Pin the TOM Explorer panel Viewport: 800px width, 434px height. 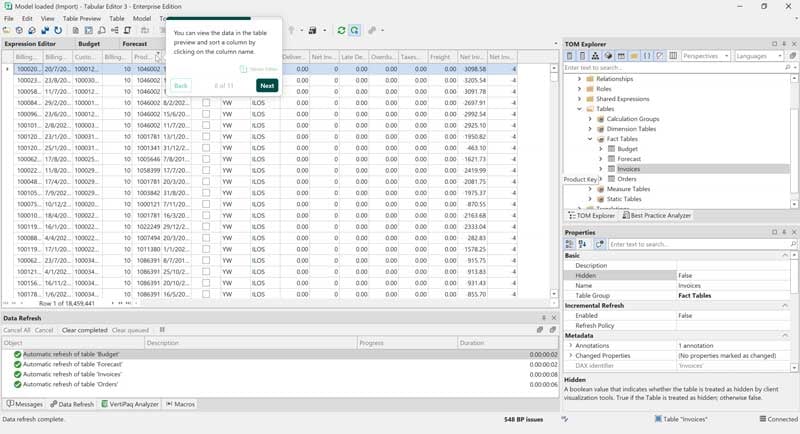(x=784, y=44)
